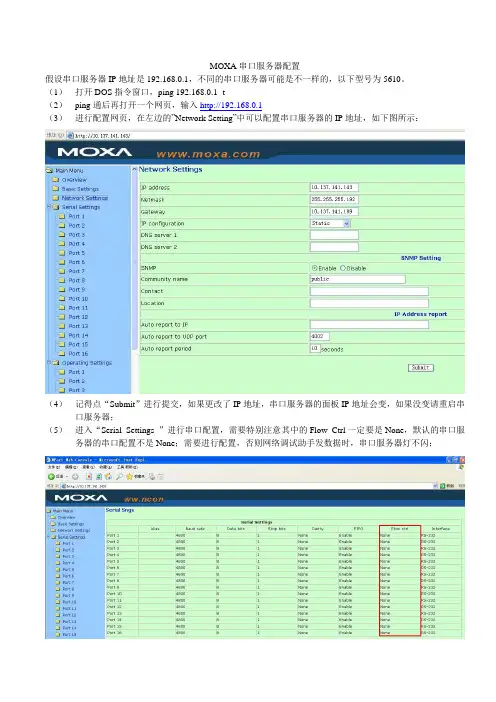Screen dimensions: 496x702
Task: Click the Auto report to UDP port field
Action: click(x=320, y=336)
